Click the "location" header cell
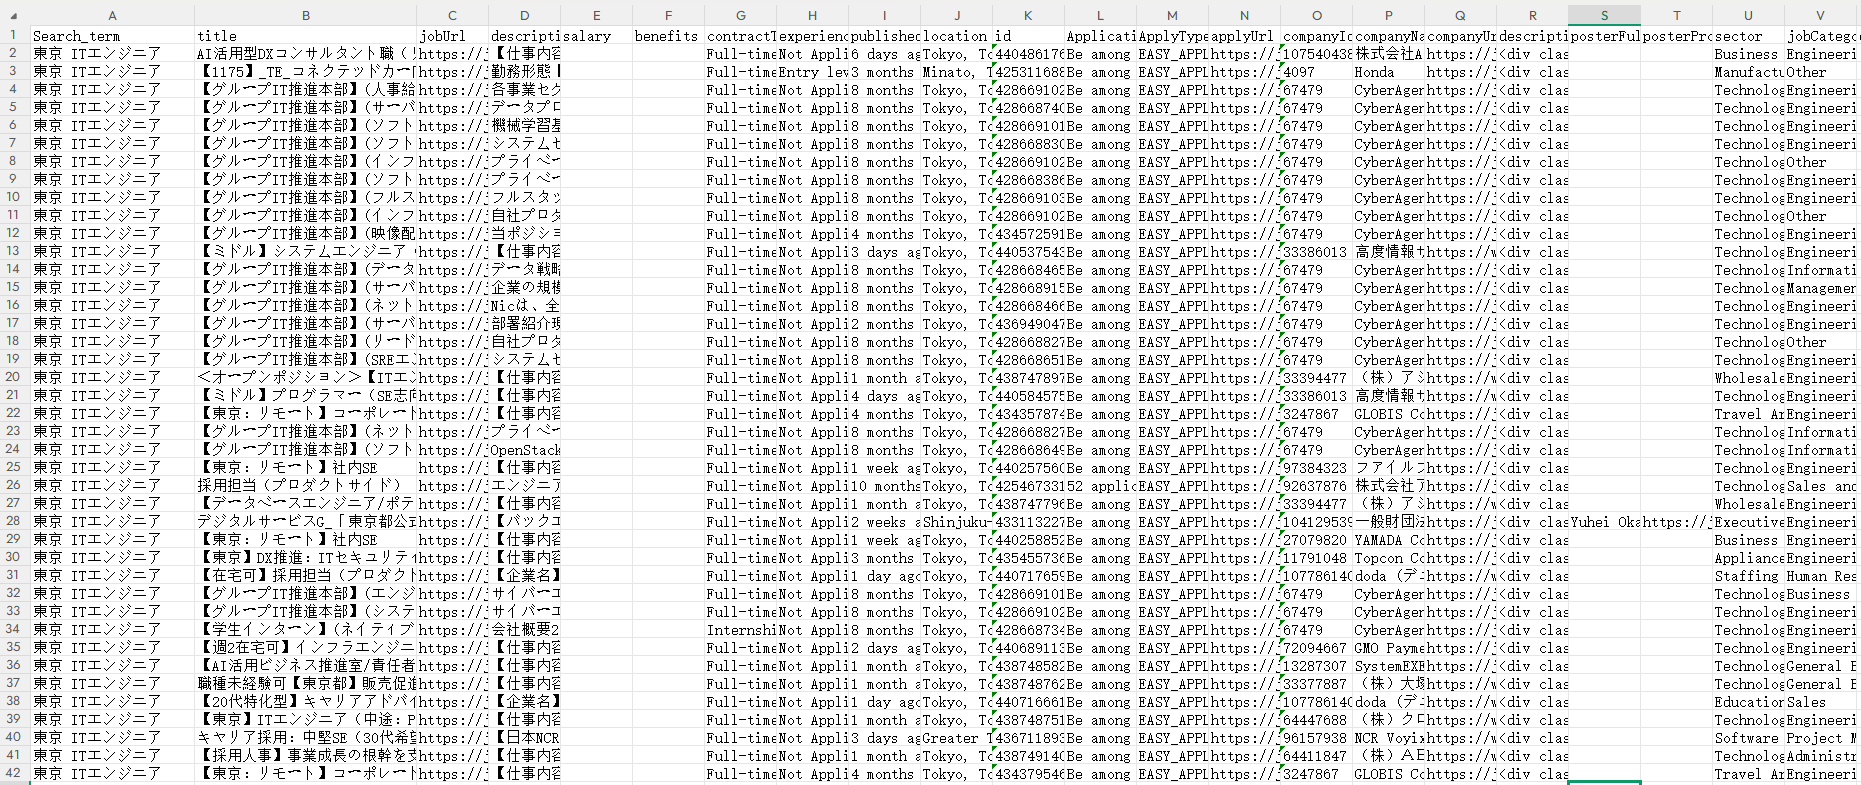 click(956, 36)
